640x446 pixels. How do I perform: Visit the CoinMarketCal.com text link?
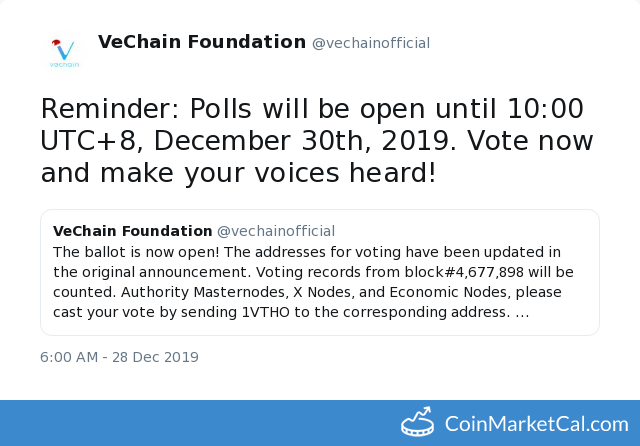tap(537, 424)
